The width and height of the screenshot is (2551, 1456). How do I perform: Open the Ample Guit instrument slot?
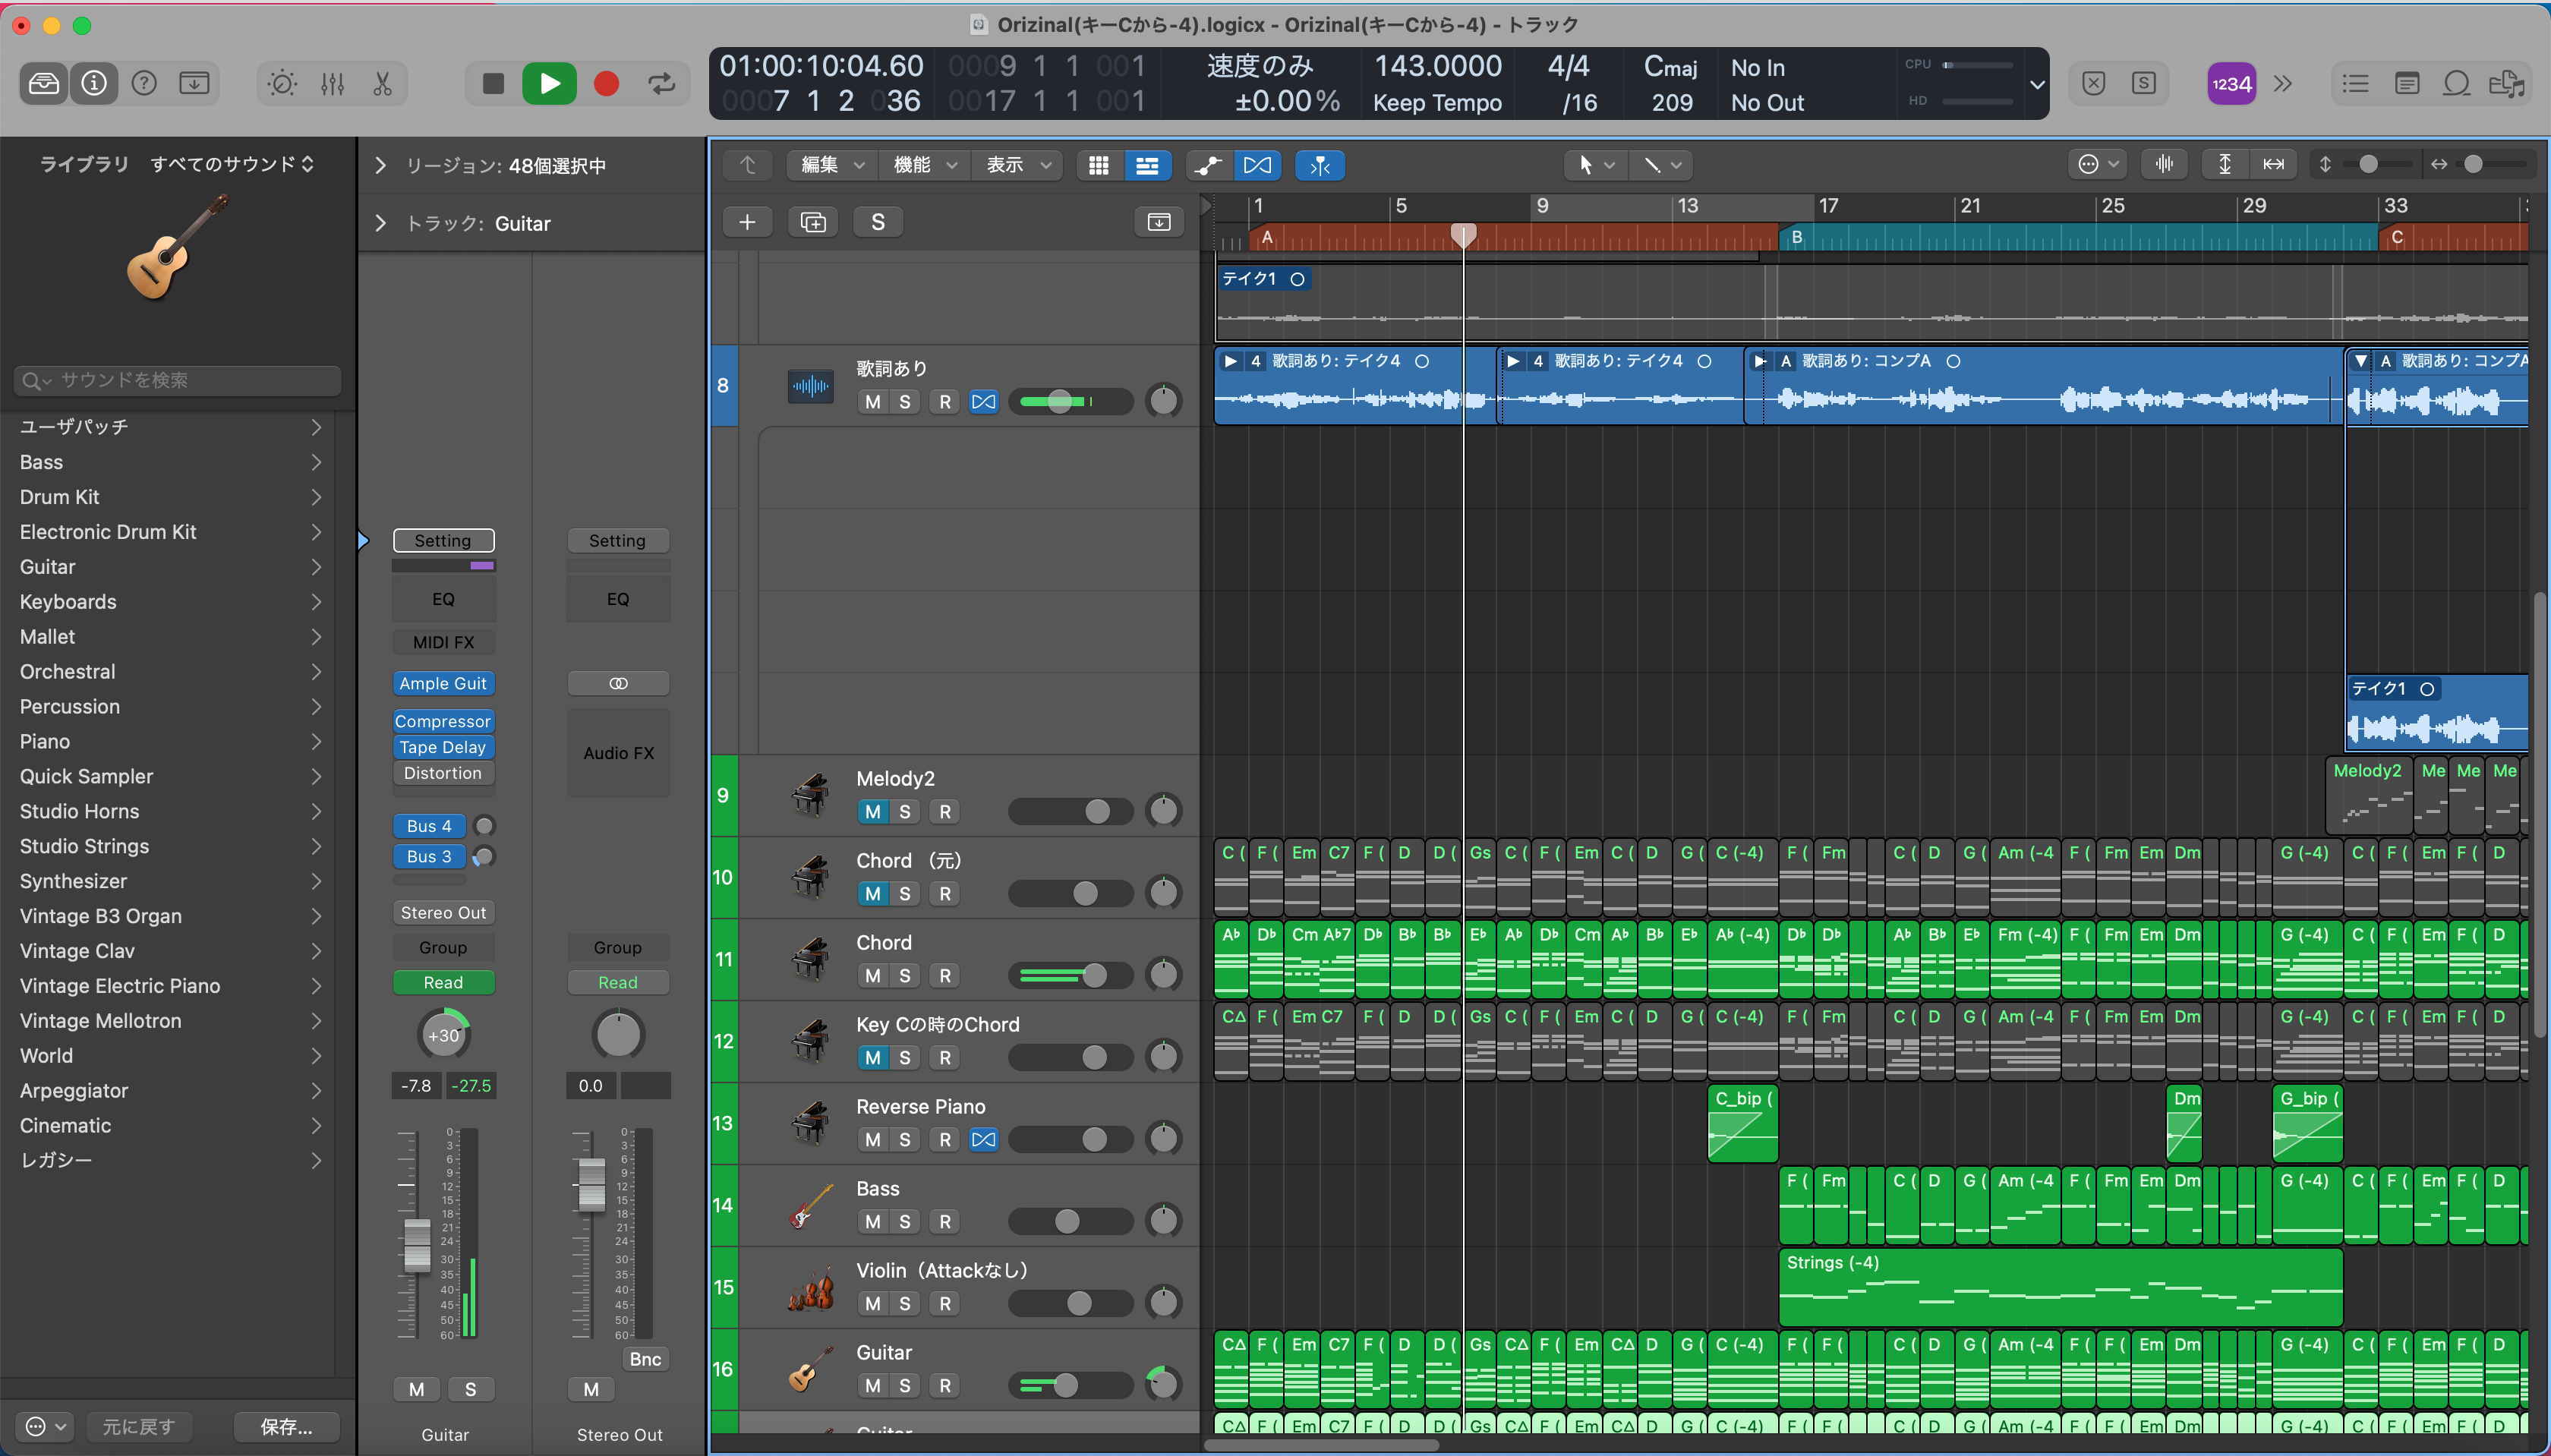tap(442, 684)
